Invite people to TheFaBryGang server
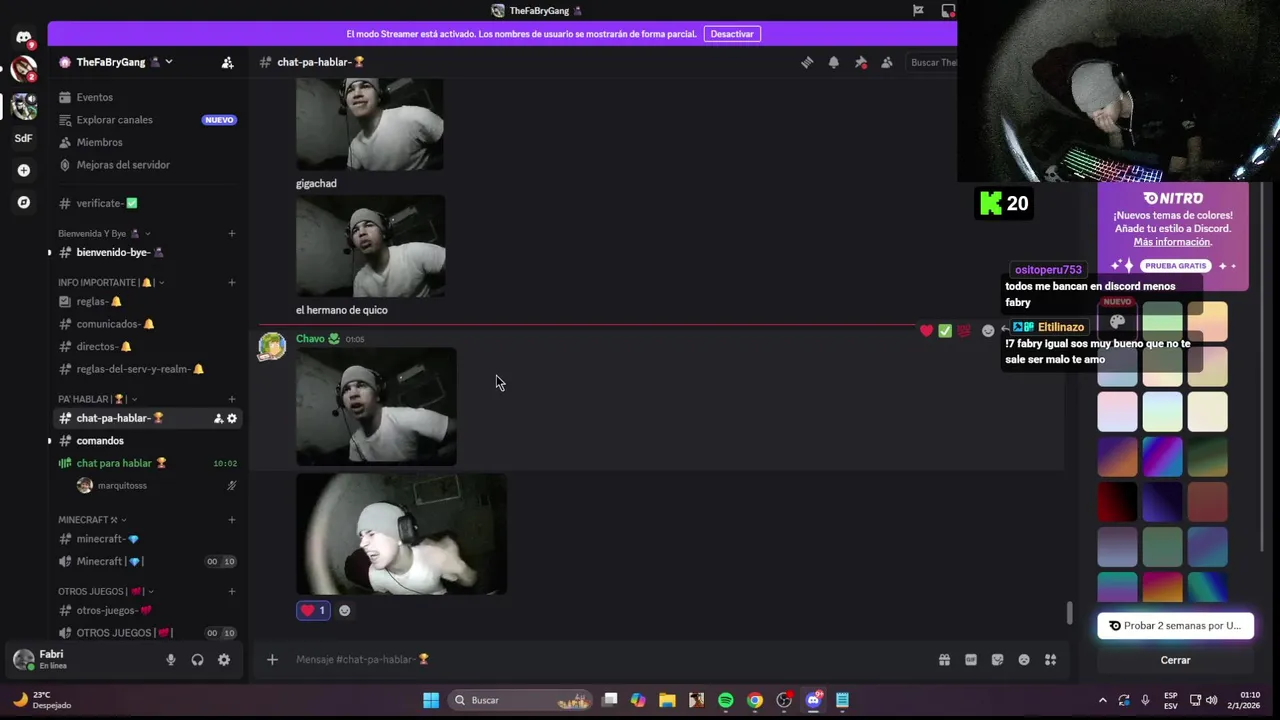1280x720 pixels. pyautogui.click(x=227, y=62)
